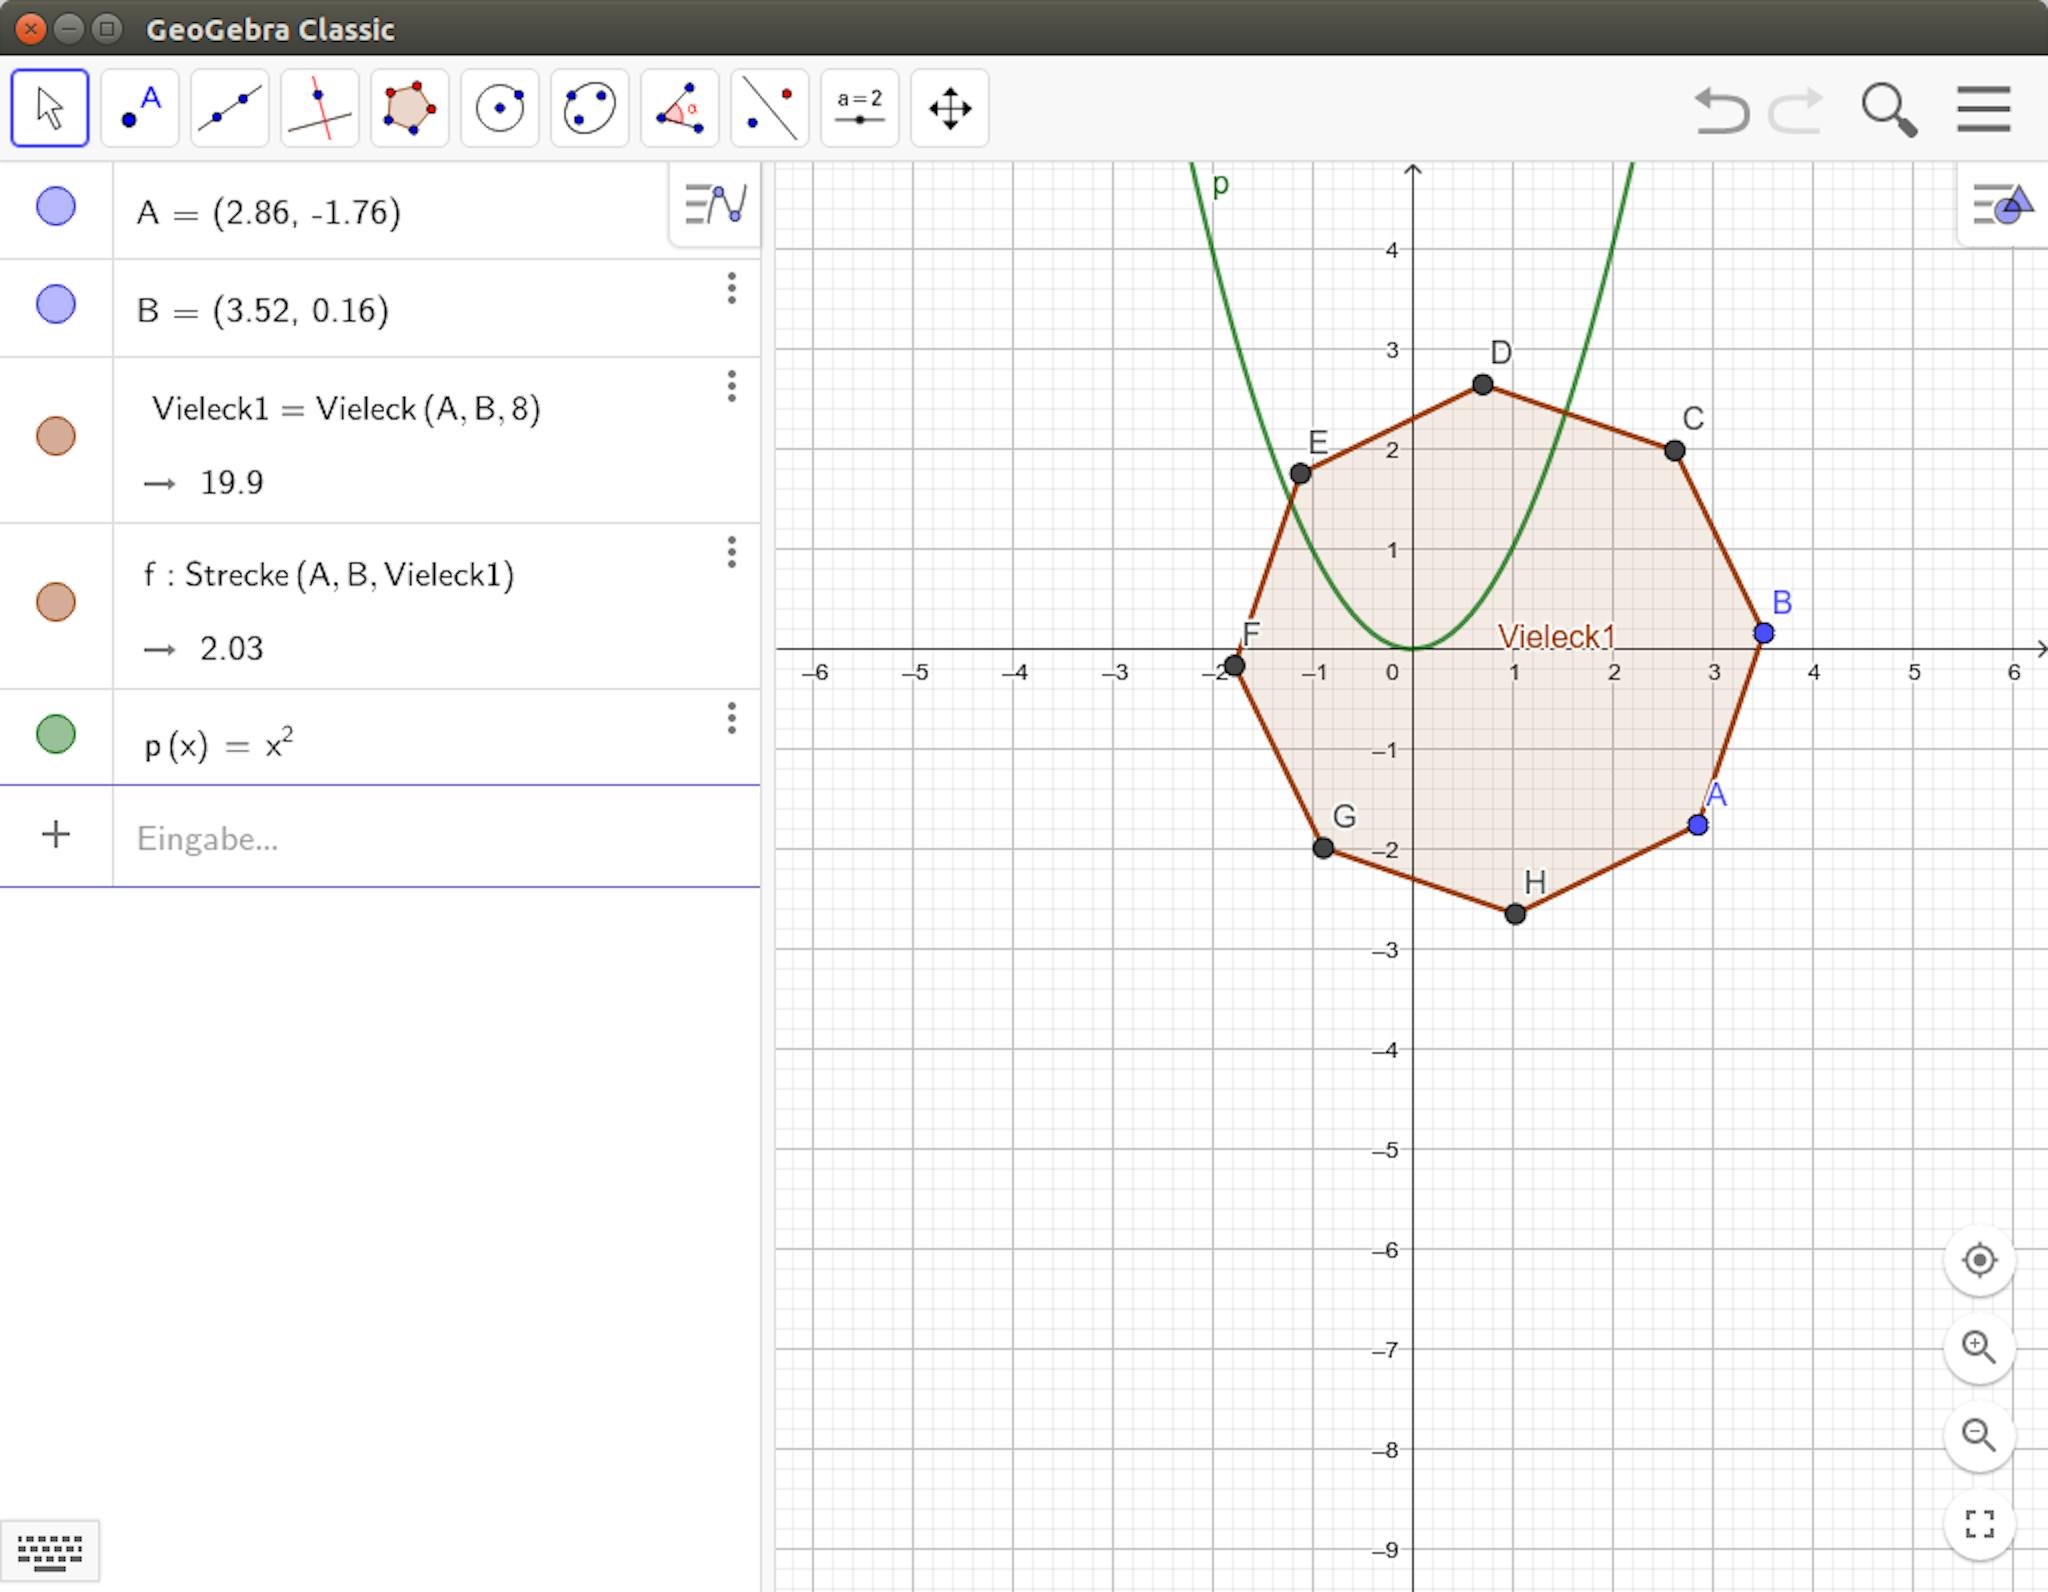The image size is (2048, 1592).
Task: Open the main hamburger menu
Action: (x=1984, y=108)
